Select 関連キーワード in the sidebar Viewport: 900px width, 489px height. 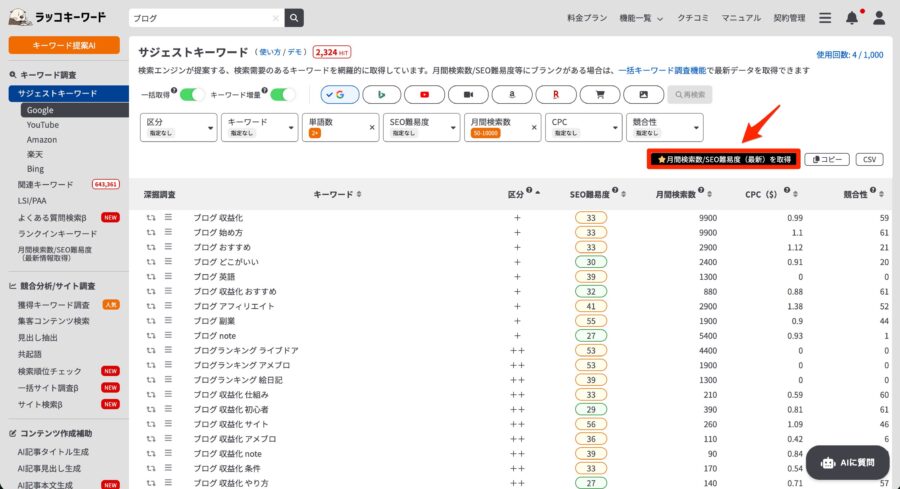[x=45, y=184]
